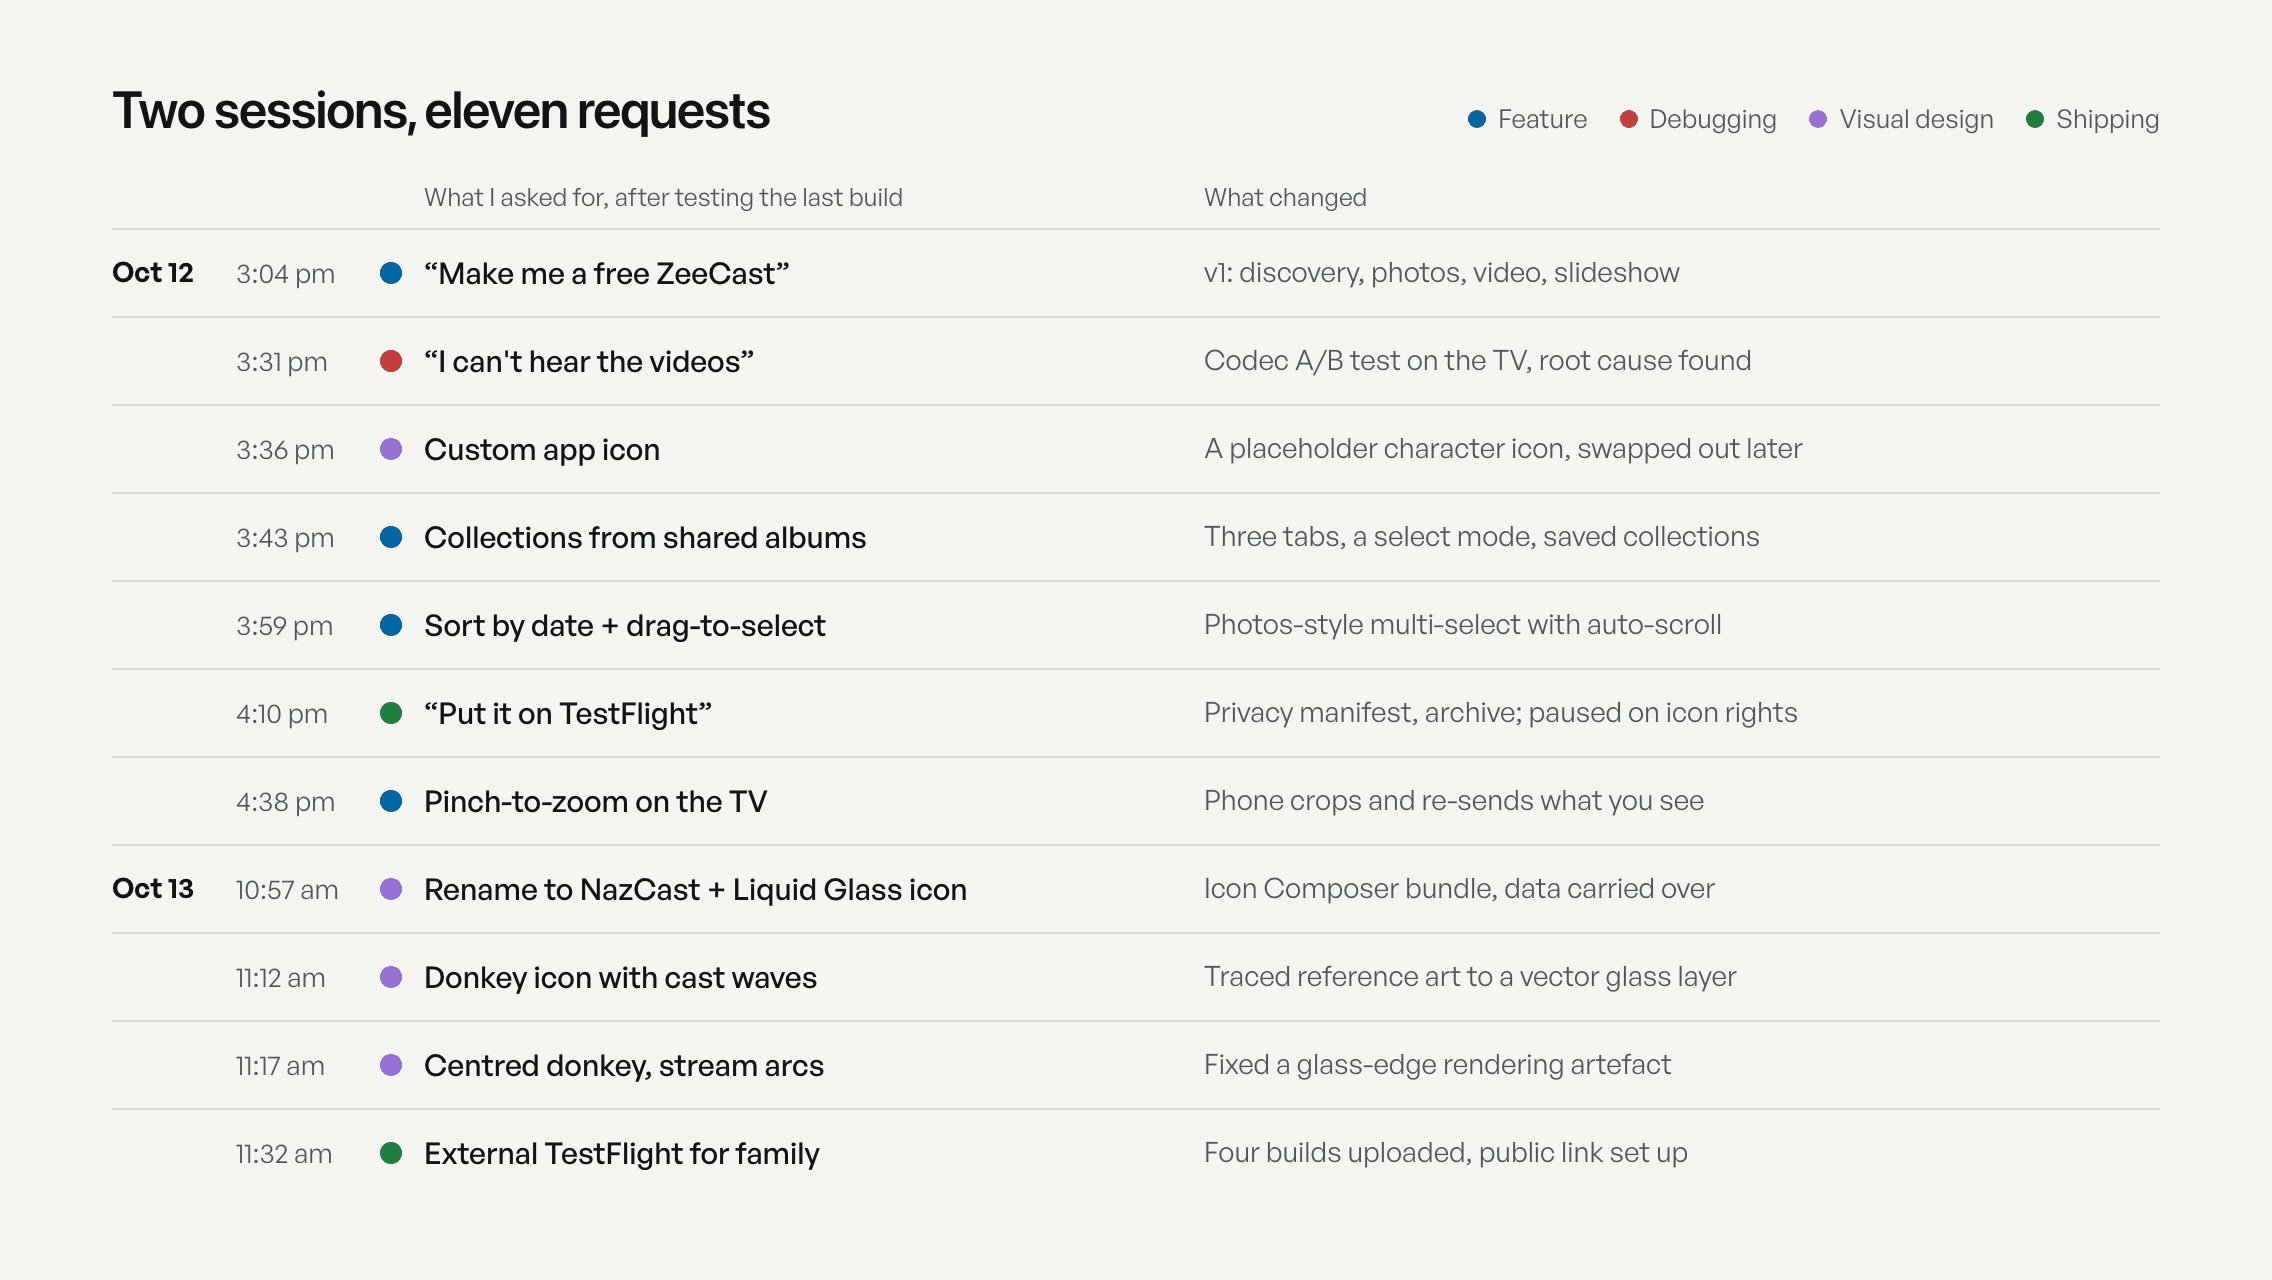Screen dimensions: 2272x1280
Task: Click the purple dot beside Donkey icon with cast waves
Action: [x=391, y=977]
